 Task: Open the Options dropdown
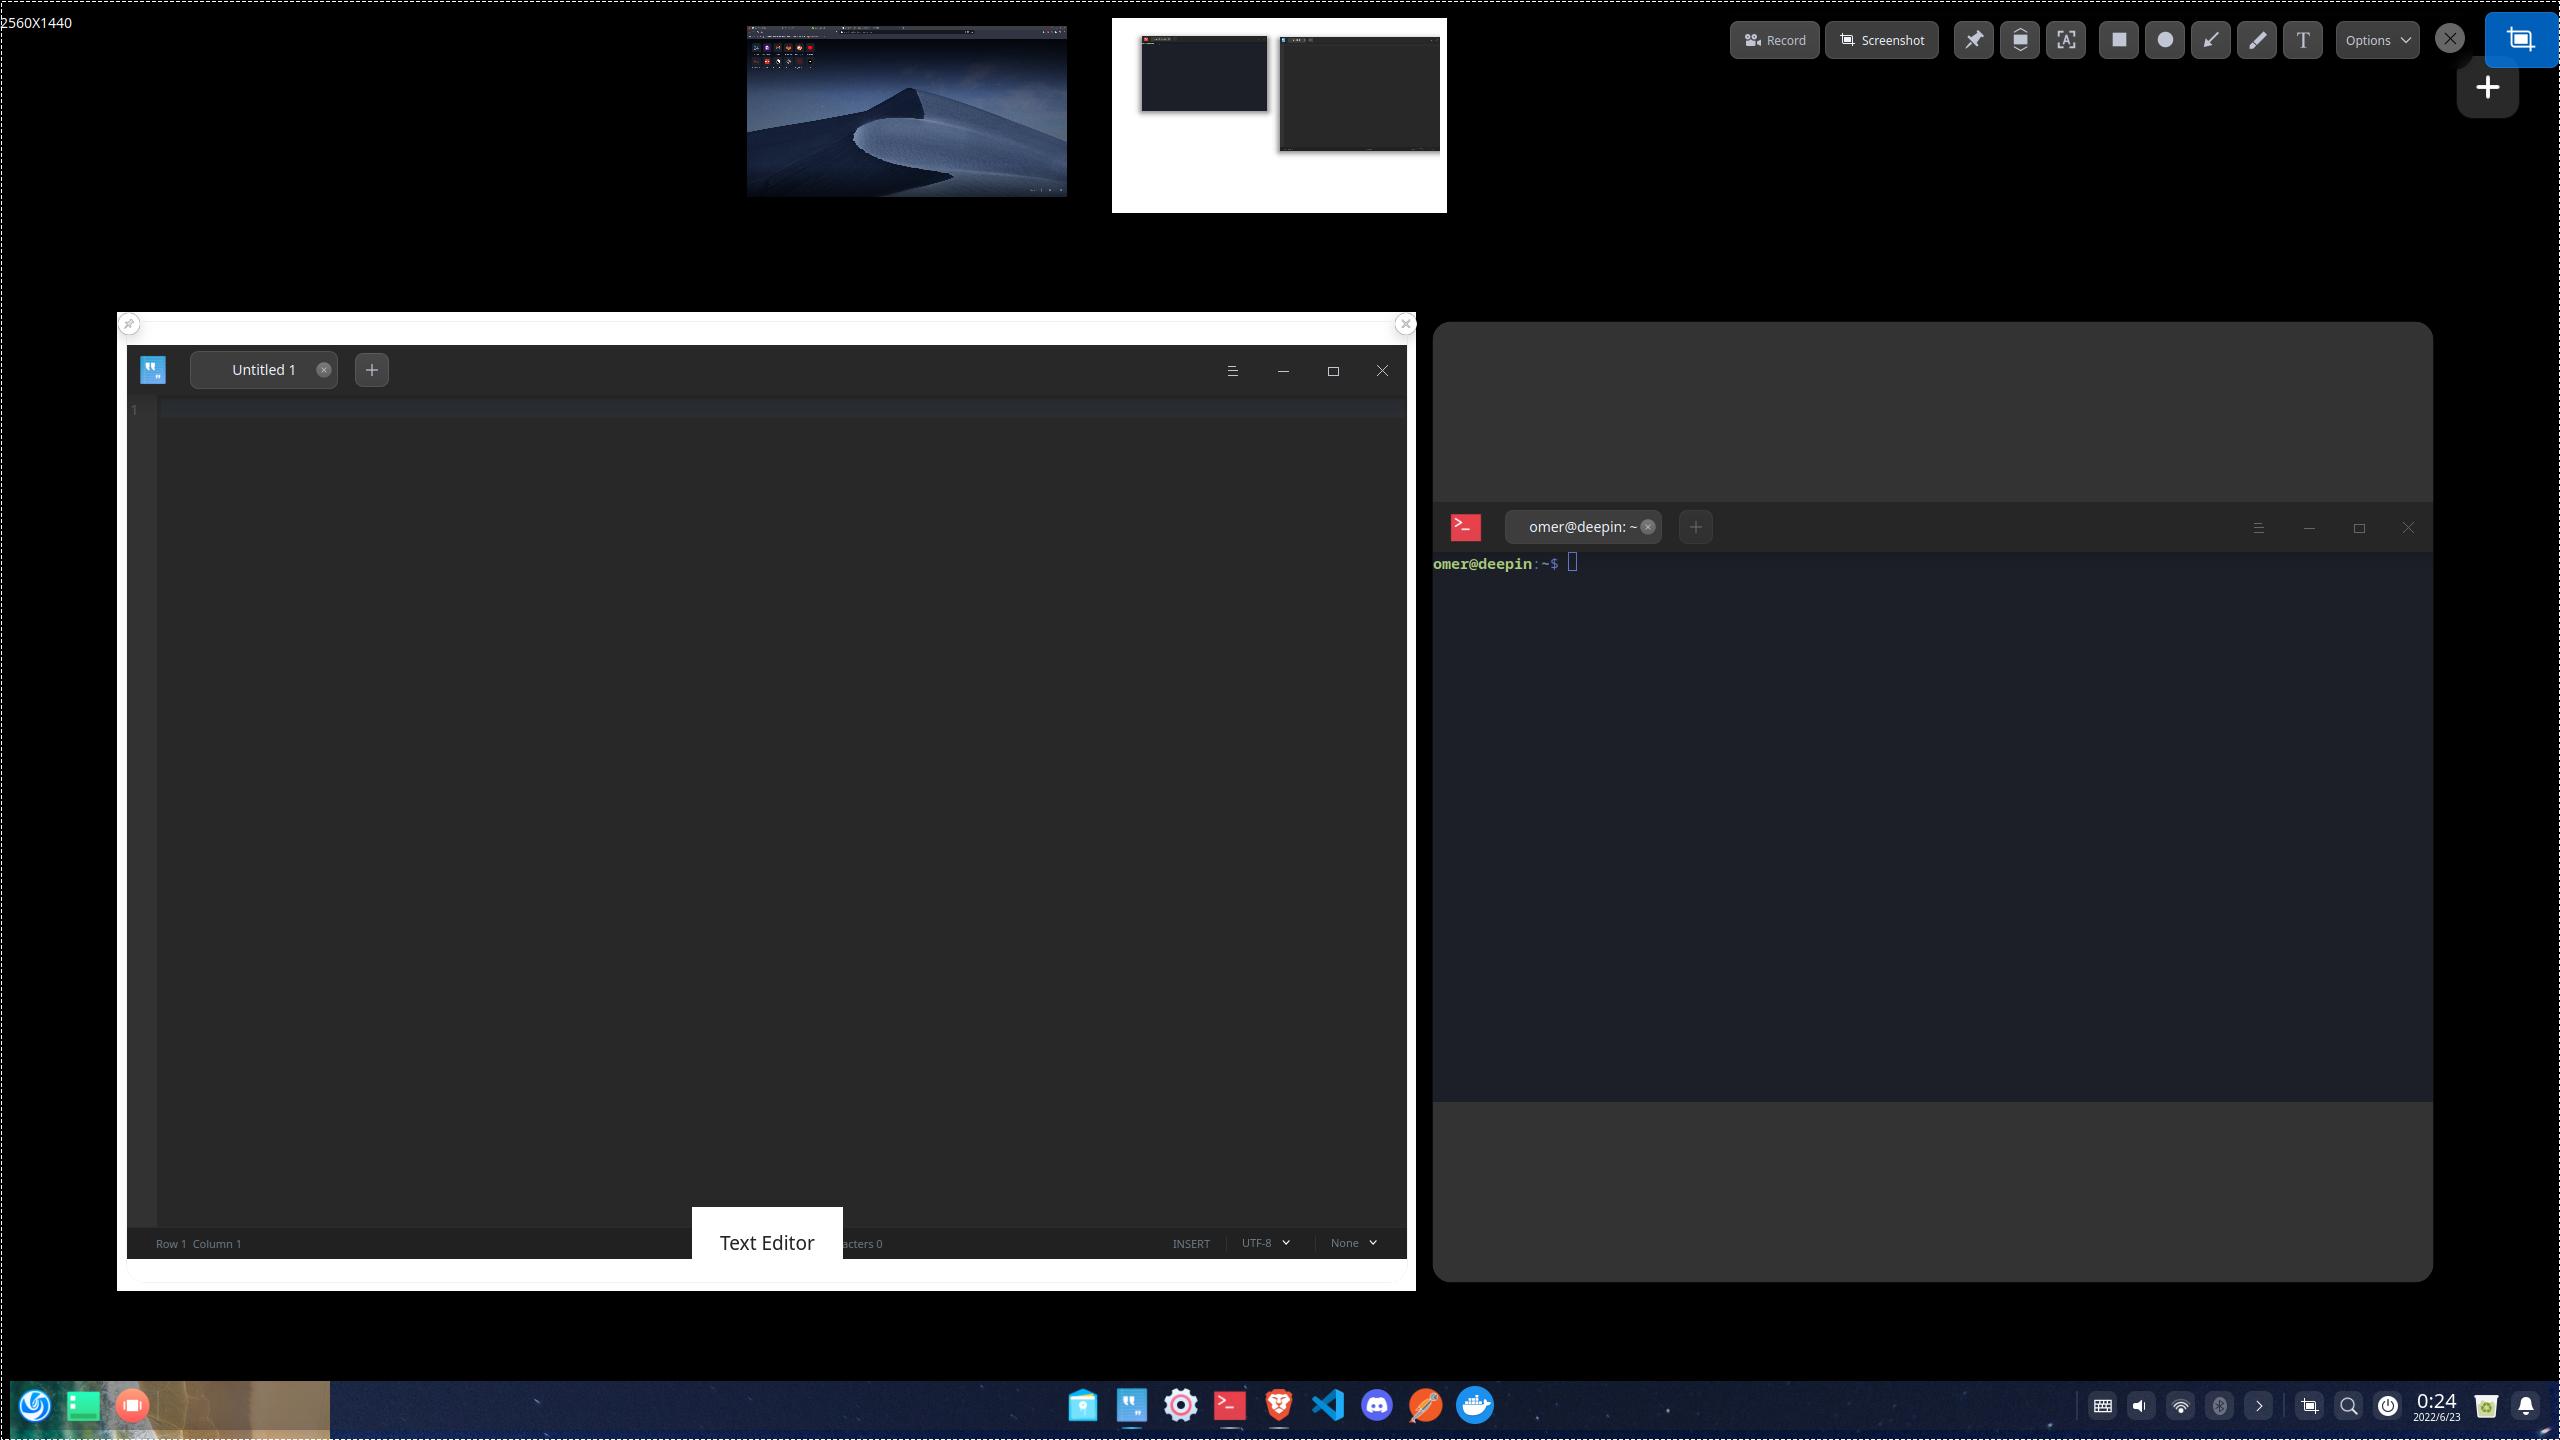(2377, 40)
